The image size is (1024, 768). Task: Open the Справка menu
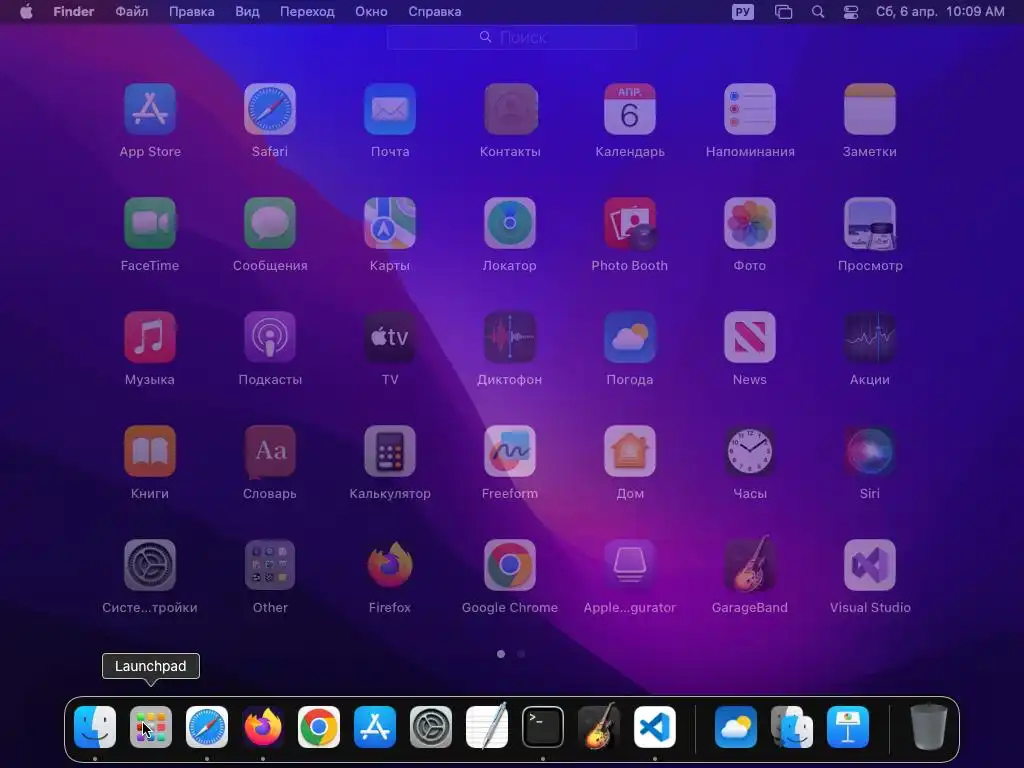click(434, 11)
